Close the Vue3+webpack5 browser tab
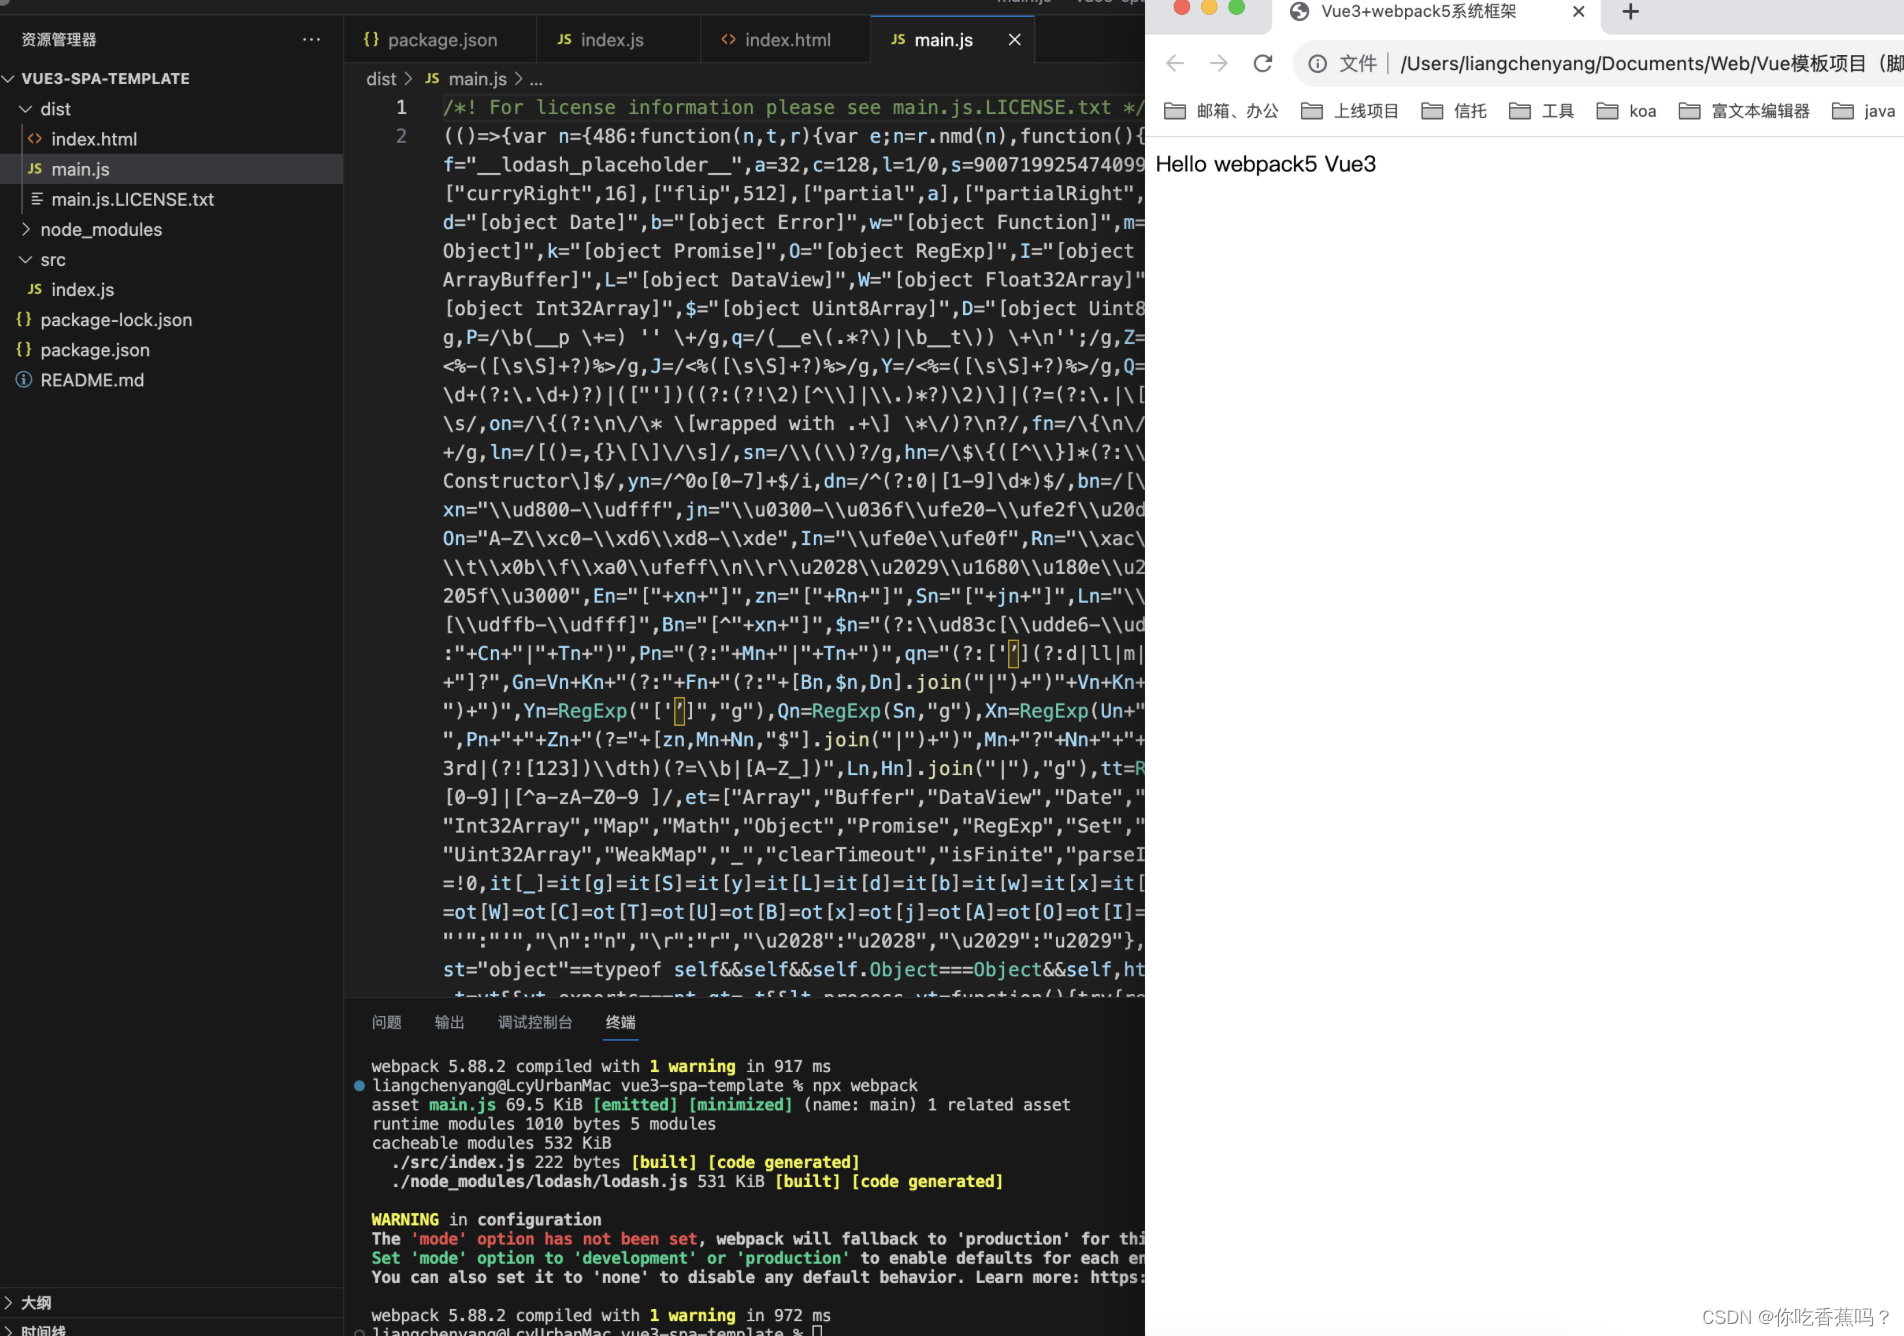The height and width of the screenshot is (1336, 1904). pyautogui.click(x=1578, y=12)
